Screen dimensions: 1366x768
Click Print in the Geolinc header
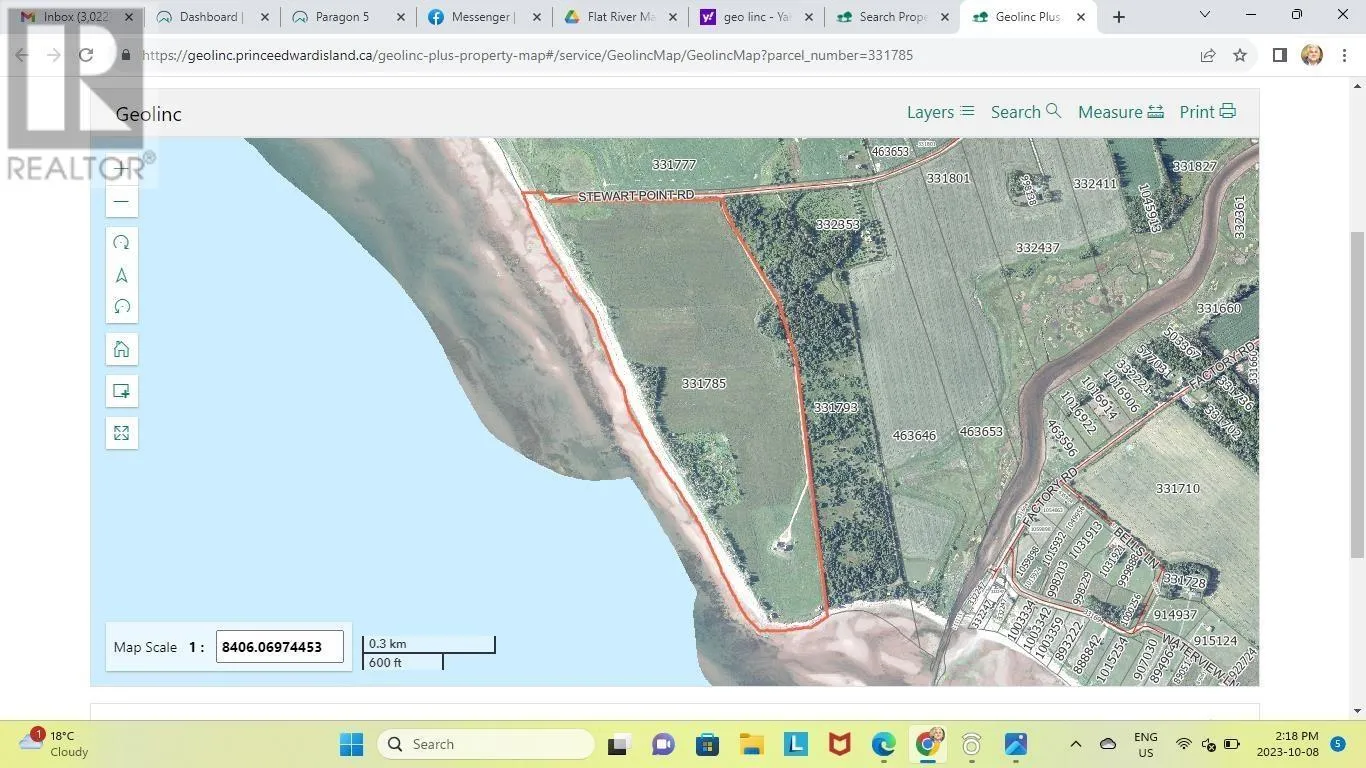coord(1207,112)
